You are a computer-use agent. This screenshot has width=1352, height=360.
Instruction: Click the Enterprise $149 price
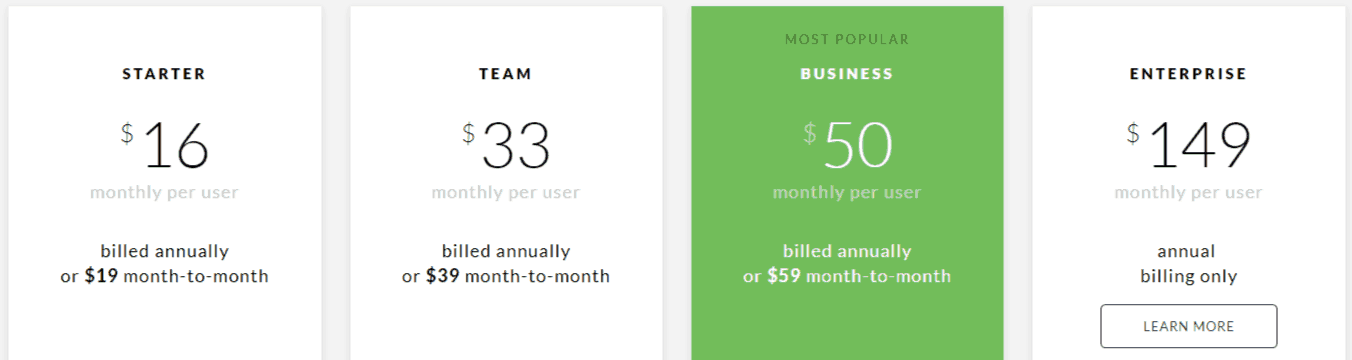[1188, 146]
